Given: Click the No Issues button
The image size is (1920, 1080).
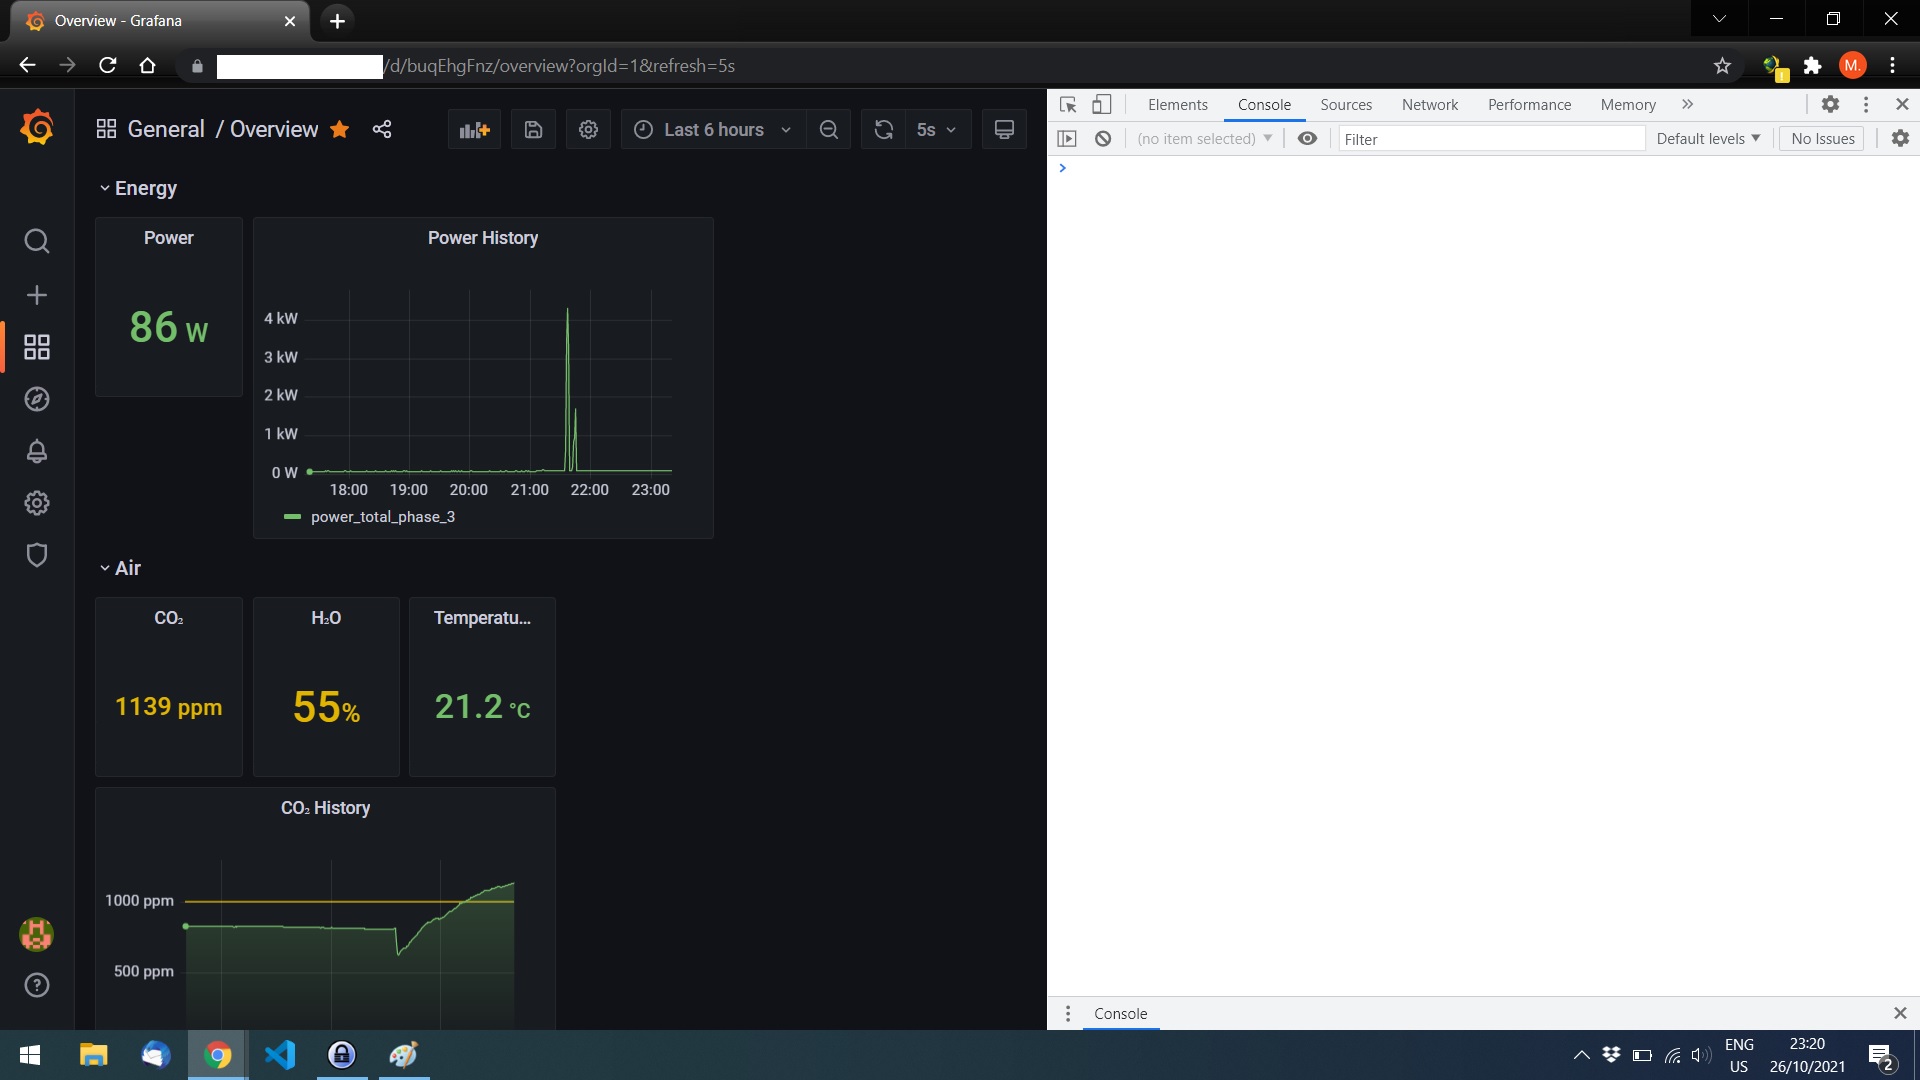Looking at the screenshot, I should pyautogui.click(x=1821, y=138).
